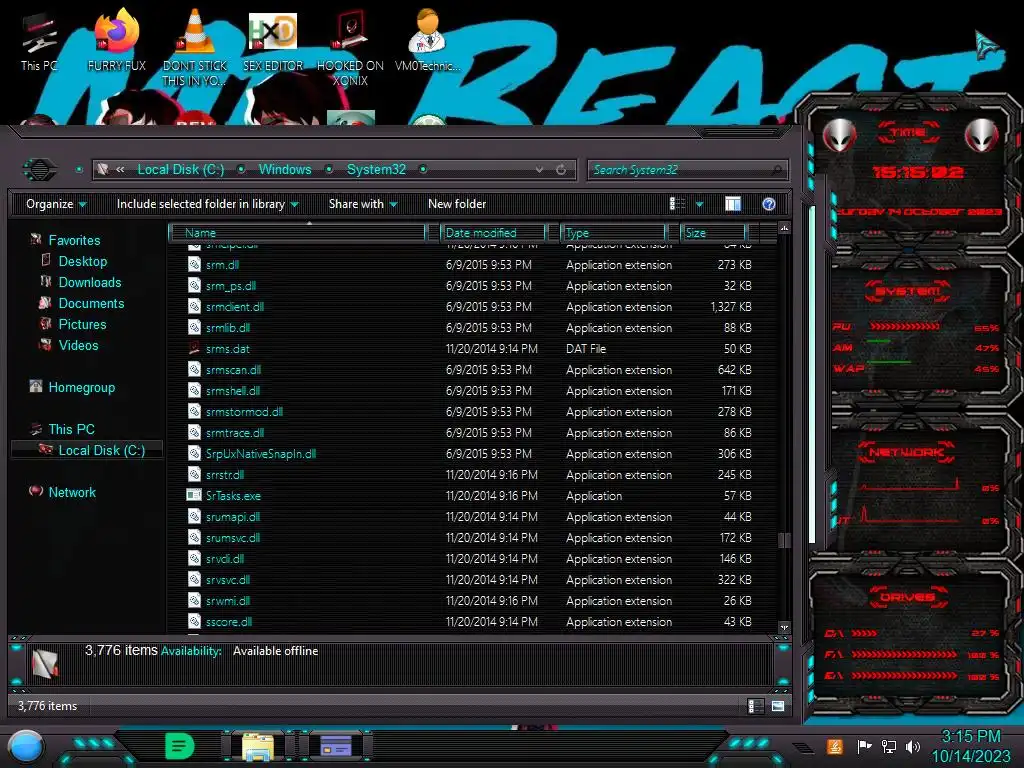Open the VMOTechnic desktop icon

[428, 40]
